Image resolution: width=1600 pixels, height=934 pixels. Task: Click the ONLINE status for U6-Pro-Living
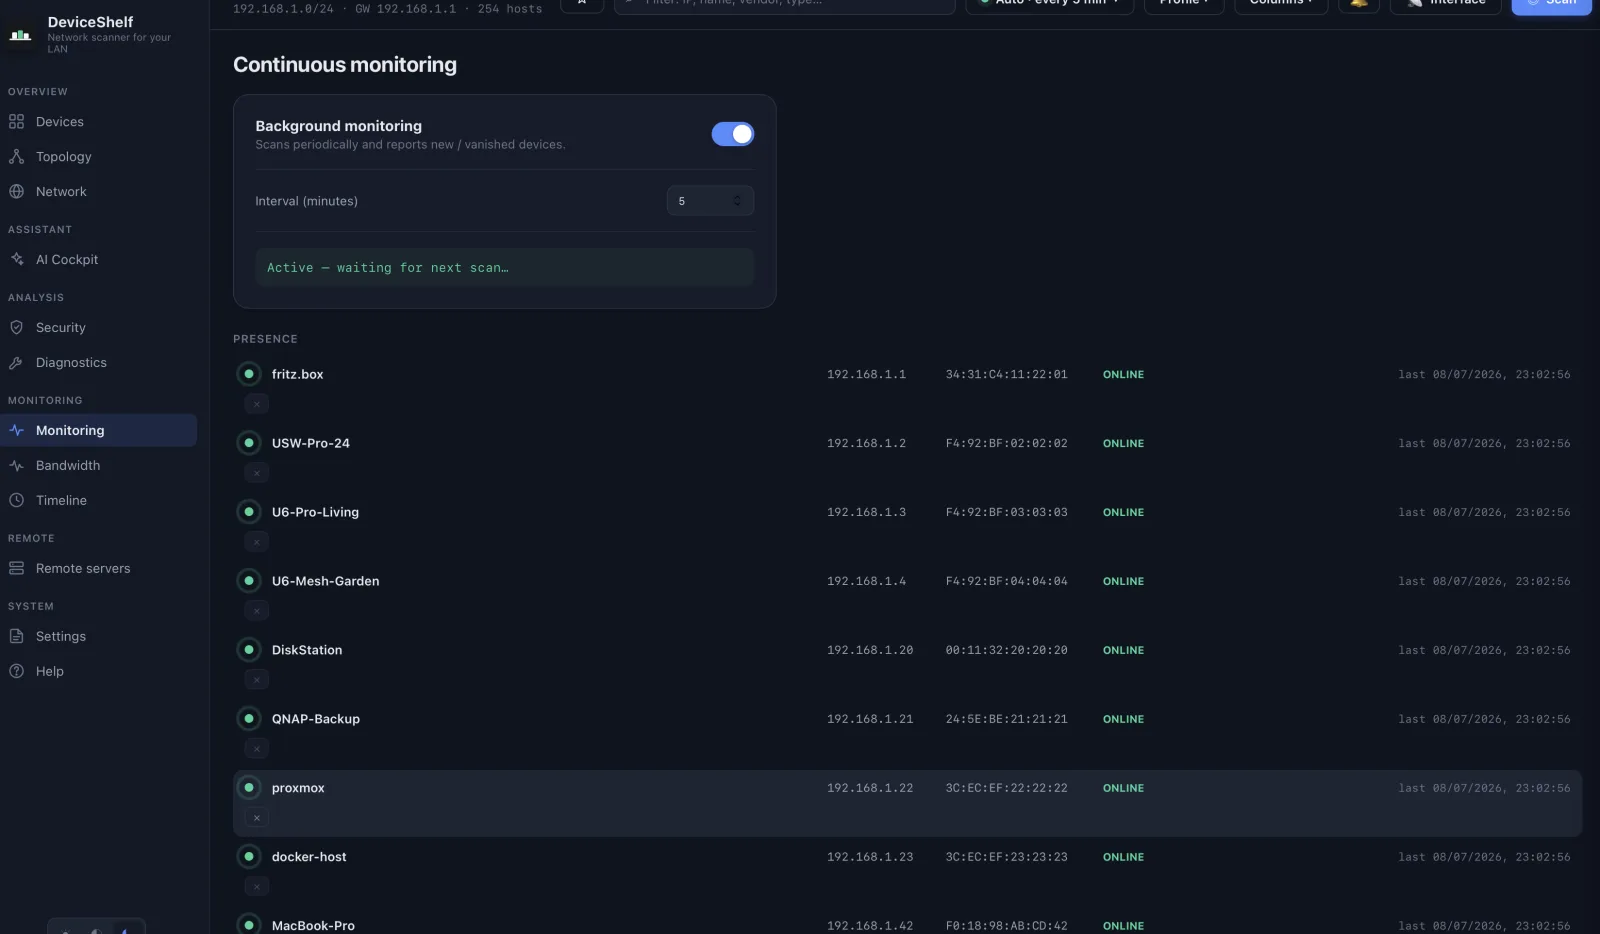1123,512
